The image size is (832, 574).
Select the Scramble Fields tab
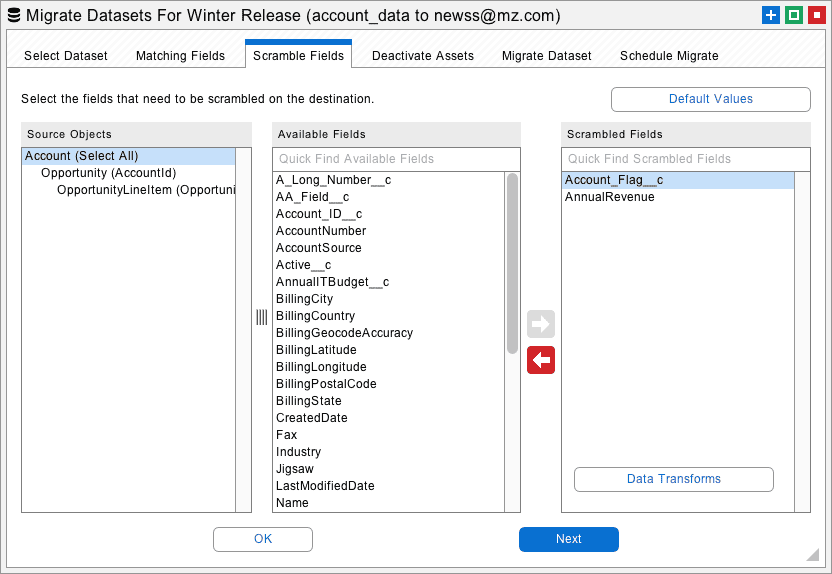click(298, 55)
